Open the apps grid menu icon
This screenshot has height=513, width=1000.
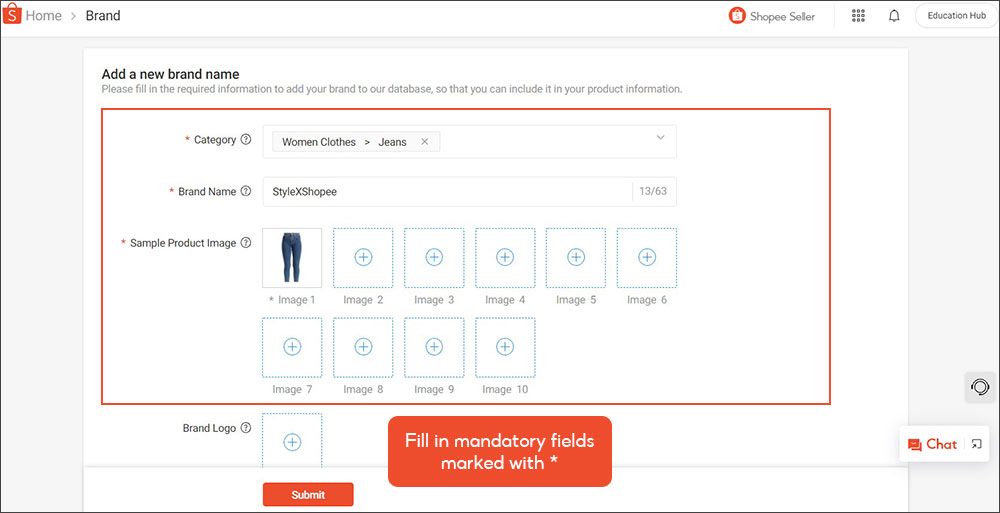click(858, 16)
